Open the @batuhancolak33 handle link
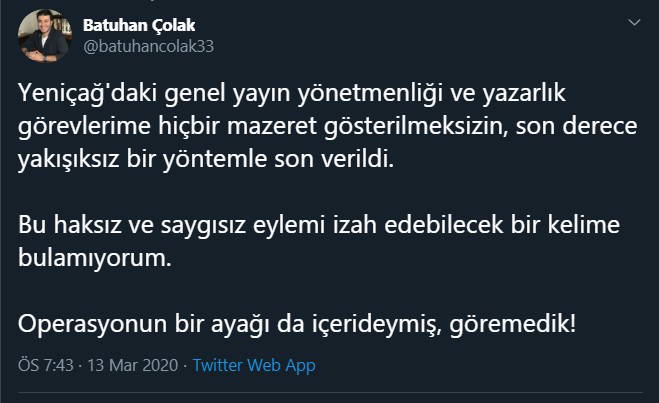Viewport: 659px width, 403px height. pos(148,46)
